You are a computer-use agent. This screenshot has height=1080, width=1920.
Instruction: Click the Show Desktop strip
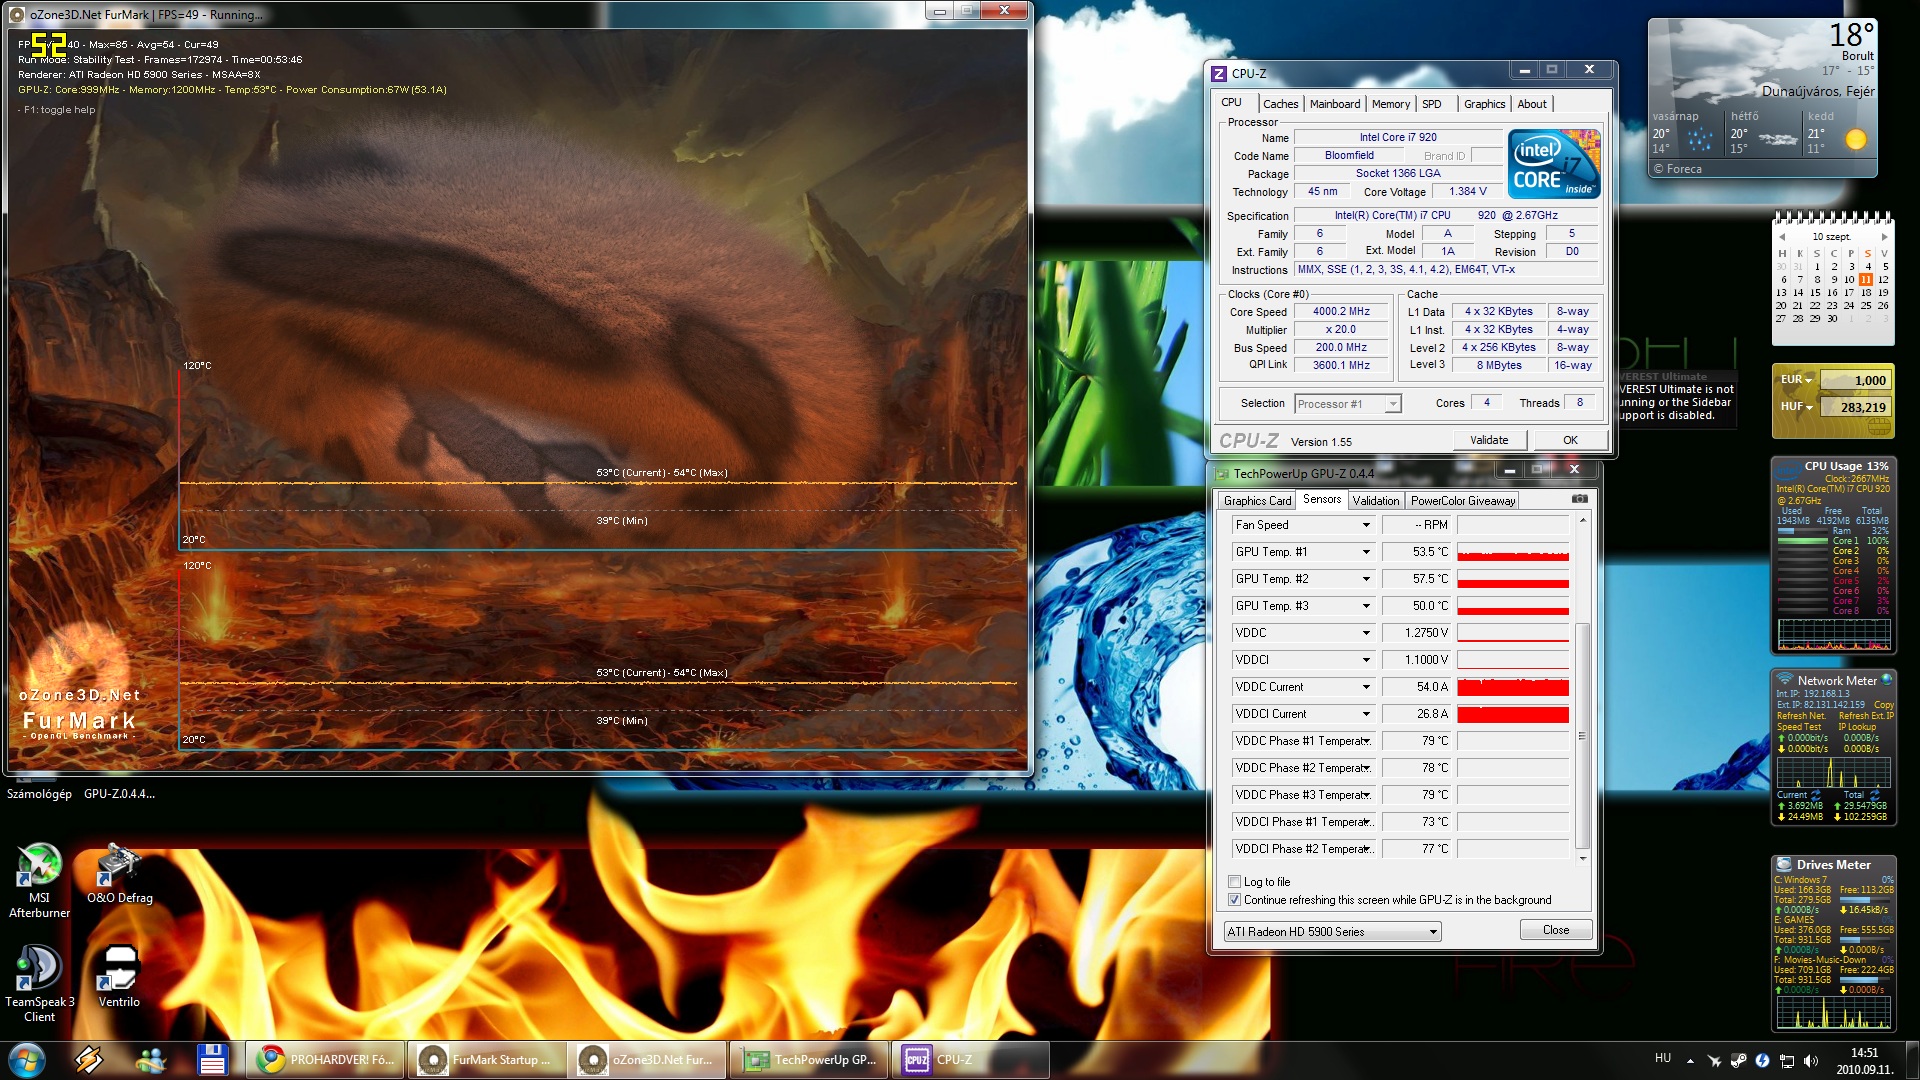[1912, 1060]
